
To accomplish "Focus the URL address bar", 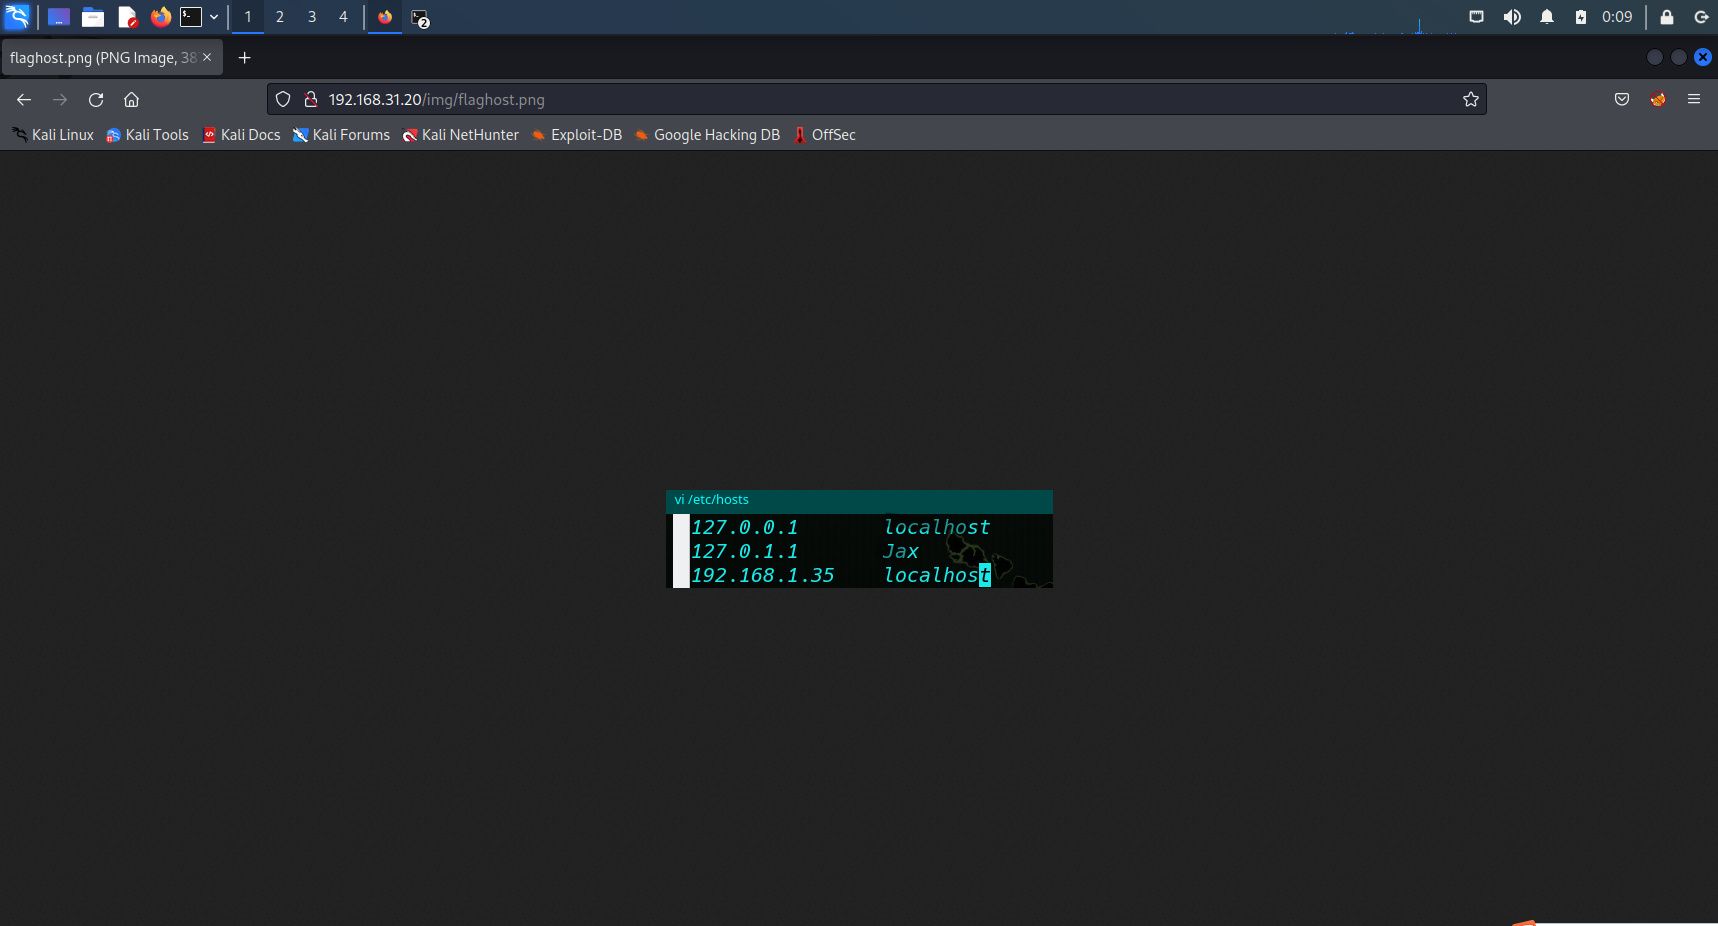I will pos(876,100).
